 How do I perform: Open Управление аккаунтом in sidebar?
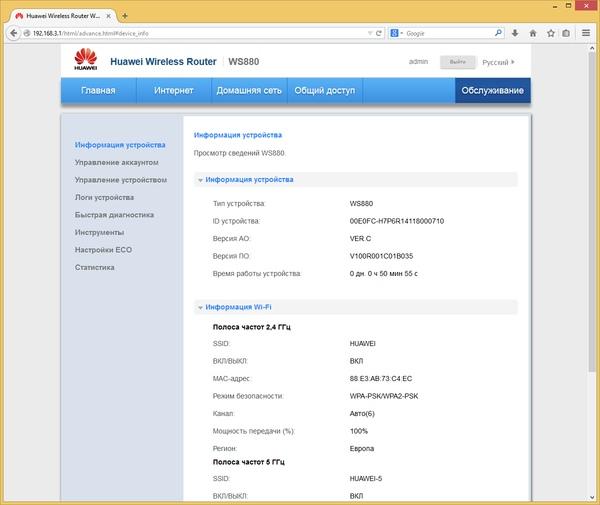[x=117, y=163]
